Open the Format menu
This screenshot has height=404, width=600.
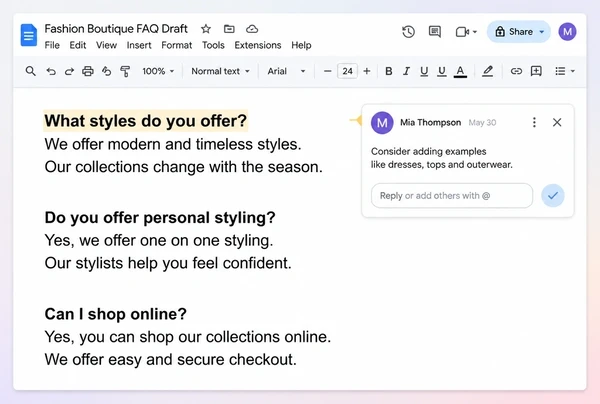[176, 45]
